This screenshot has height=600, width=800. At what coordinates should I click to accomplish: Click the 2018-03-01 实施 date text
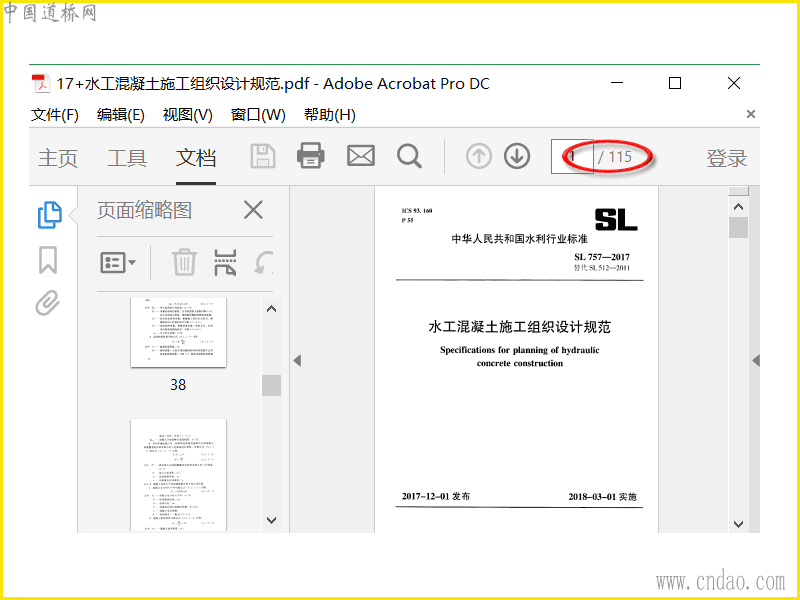click(603, 496)
